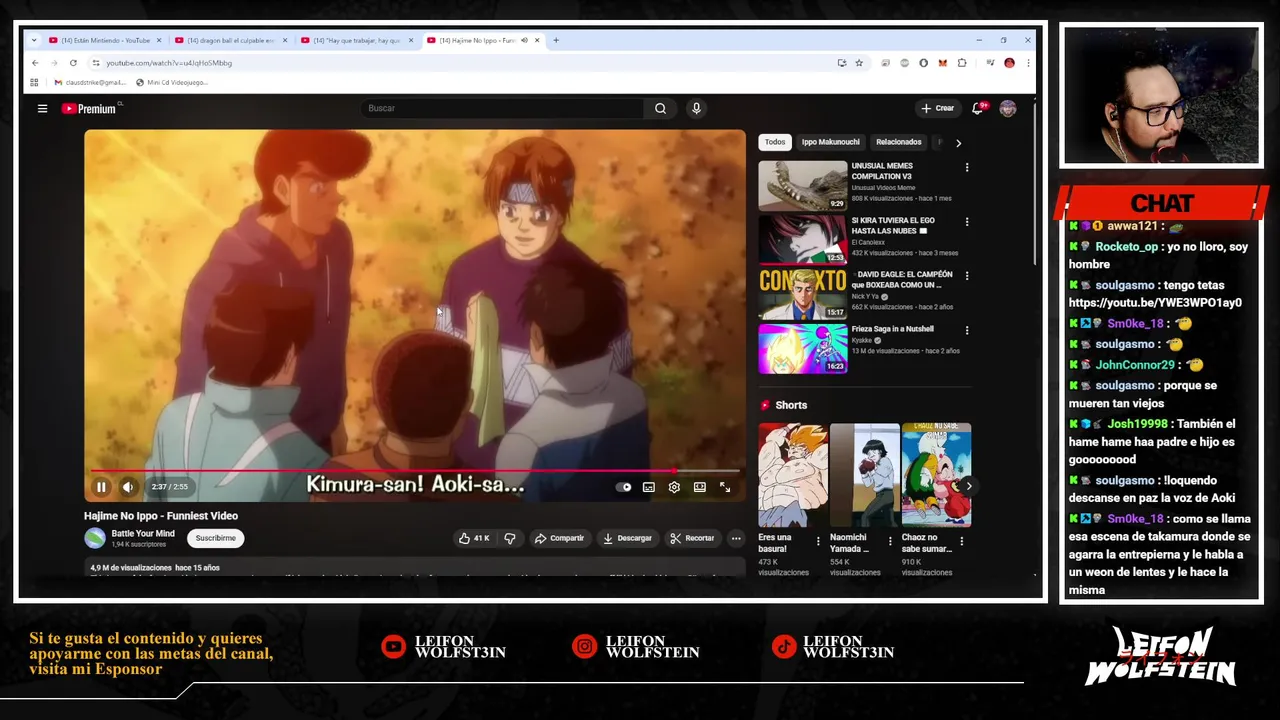Open options for Unusual Memes Compilation video

[966, 167]
